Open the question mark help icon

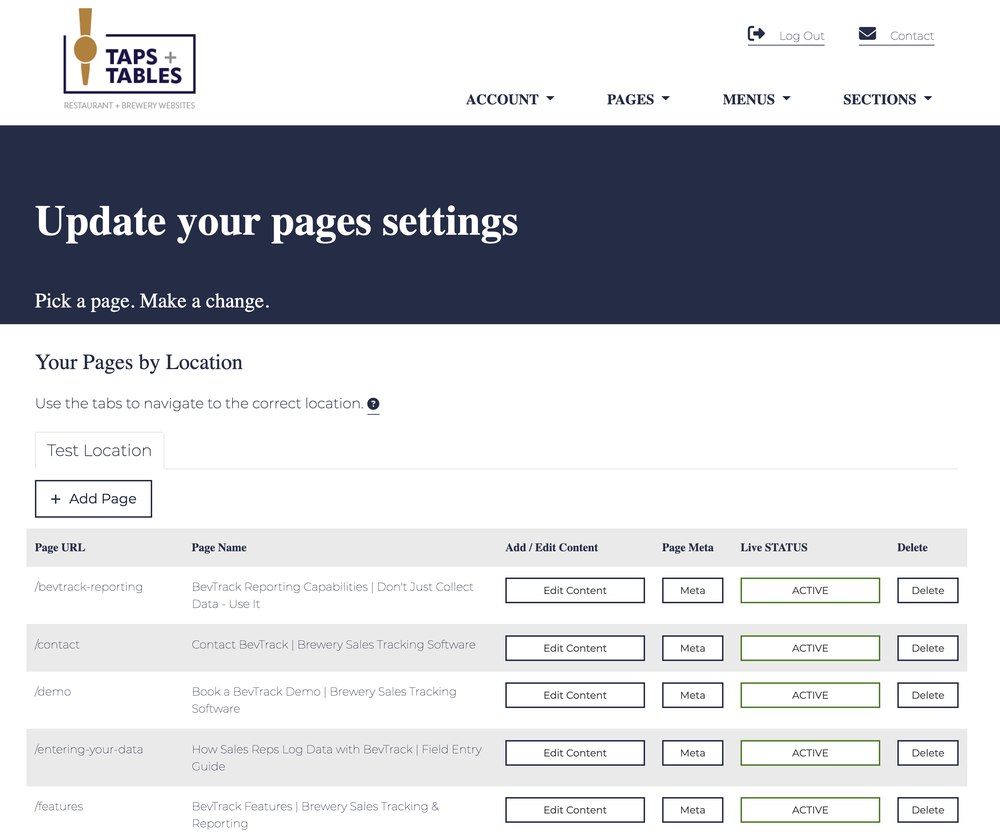point(373,404)
